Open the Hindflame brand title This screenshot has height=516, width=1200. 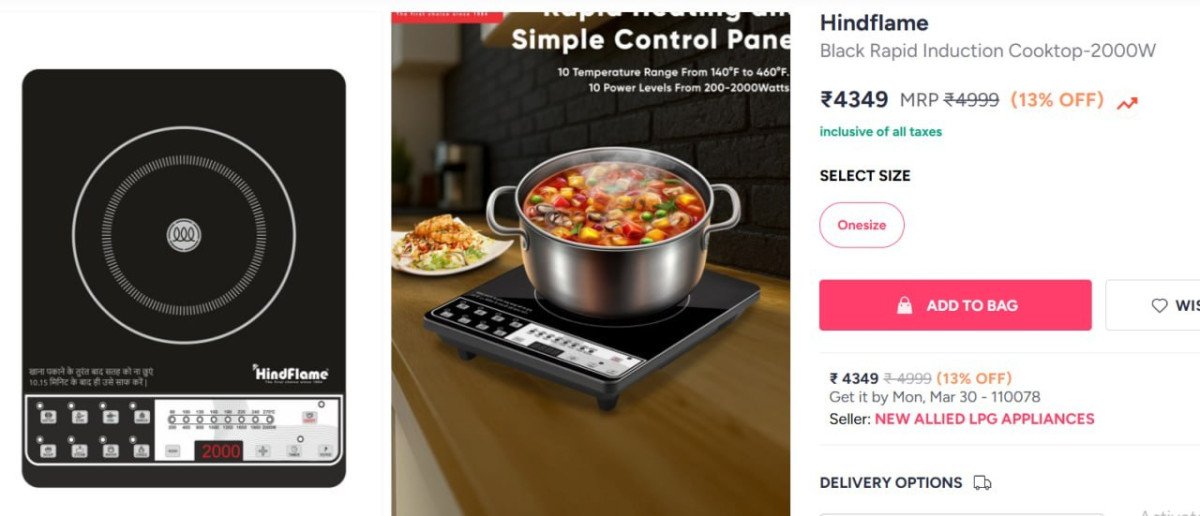tap(874, 23)
